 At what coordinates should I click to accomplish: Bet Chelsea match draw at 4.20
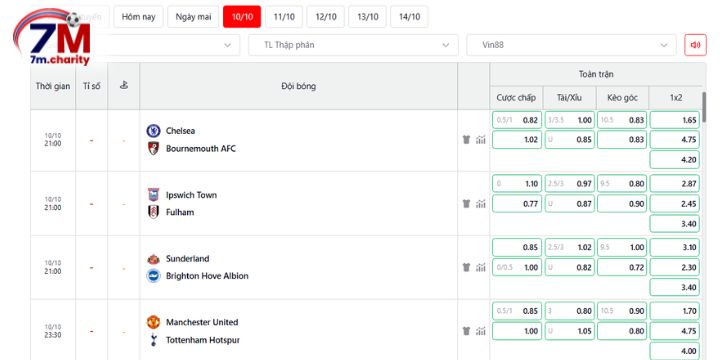pyautogui.click(x=675, y=160)
